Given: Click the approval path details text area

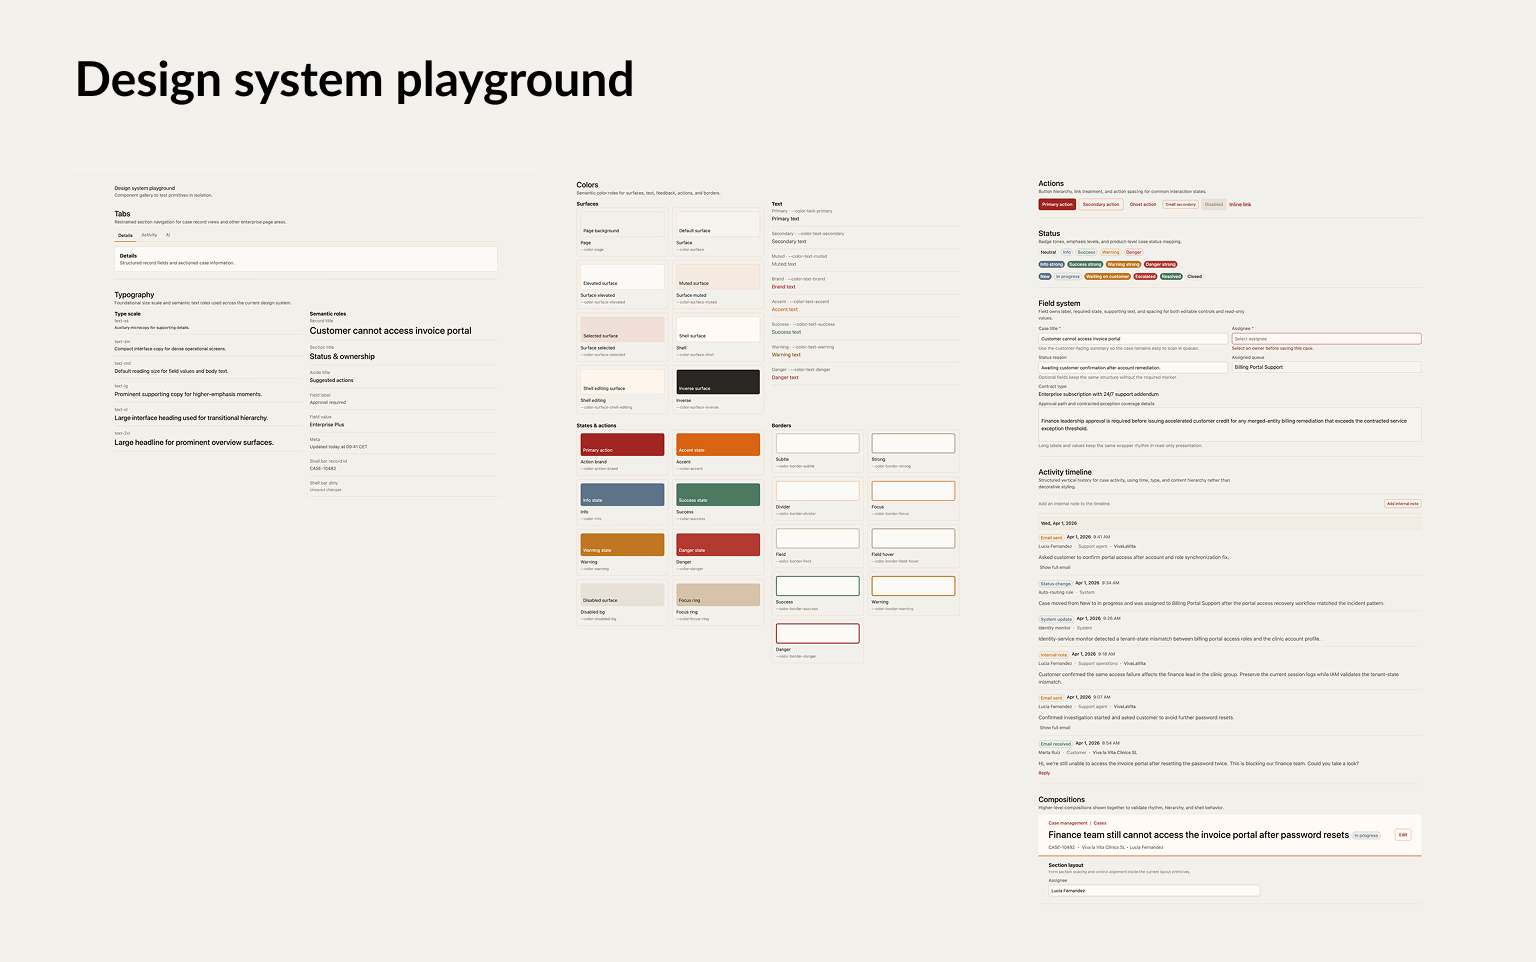Looking at the screenshot, I should point(1229,425).
